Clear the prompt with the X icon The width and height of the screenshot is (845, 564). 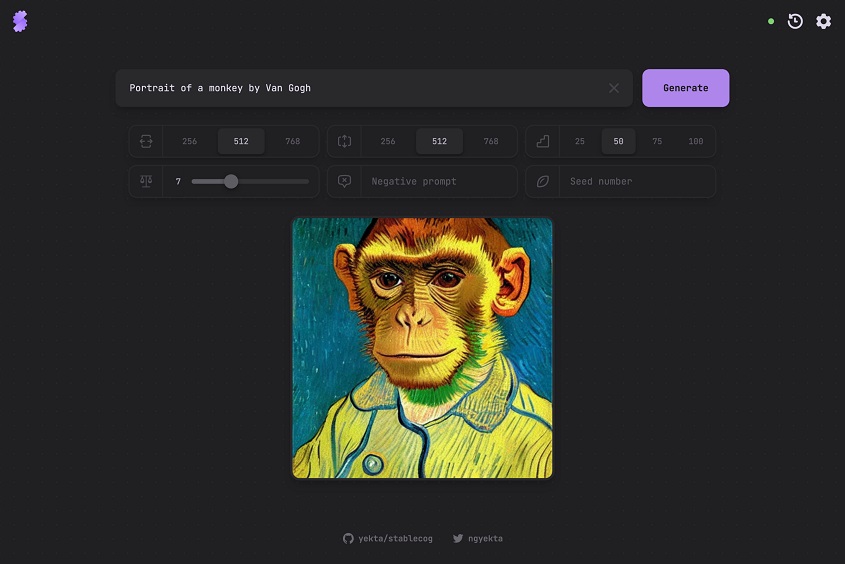click(613, 88)
